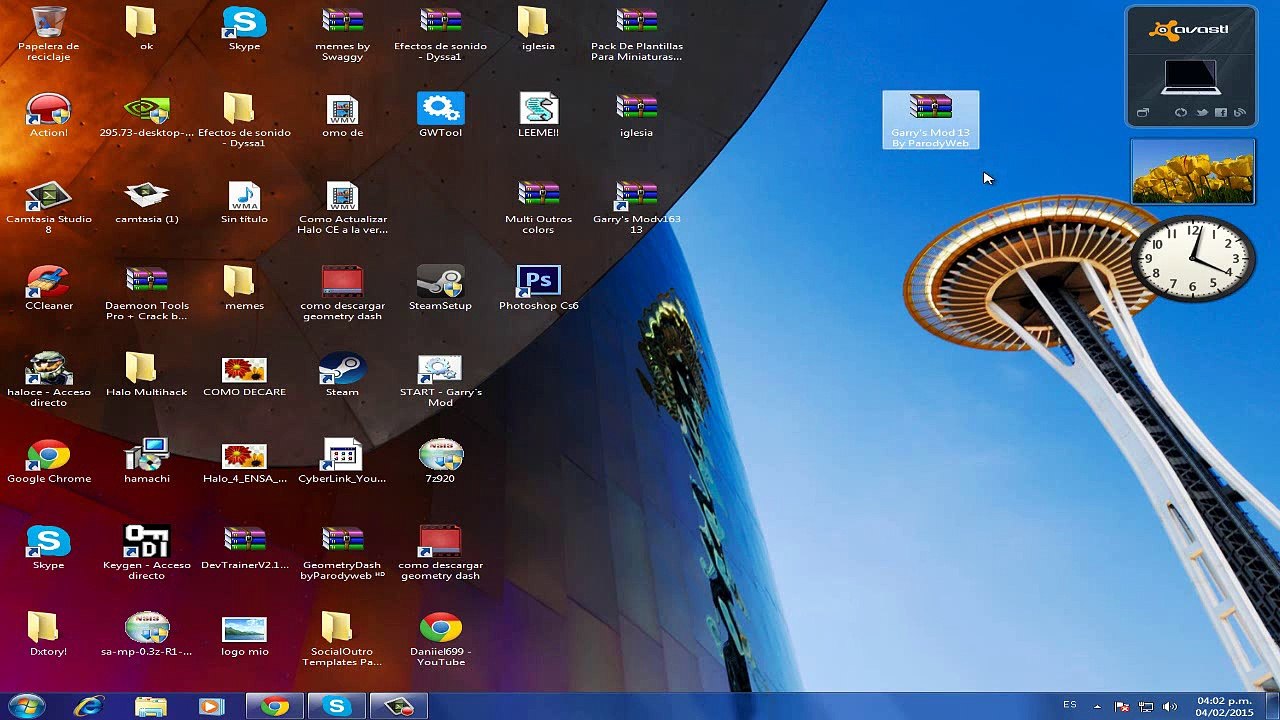Select the CCleaner shortcut icon
The height and width of the screenshot is (720, 1280).
[48, 288]
